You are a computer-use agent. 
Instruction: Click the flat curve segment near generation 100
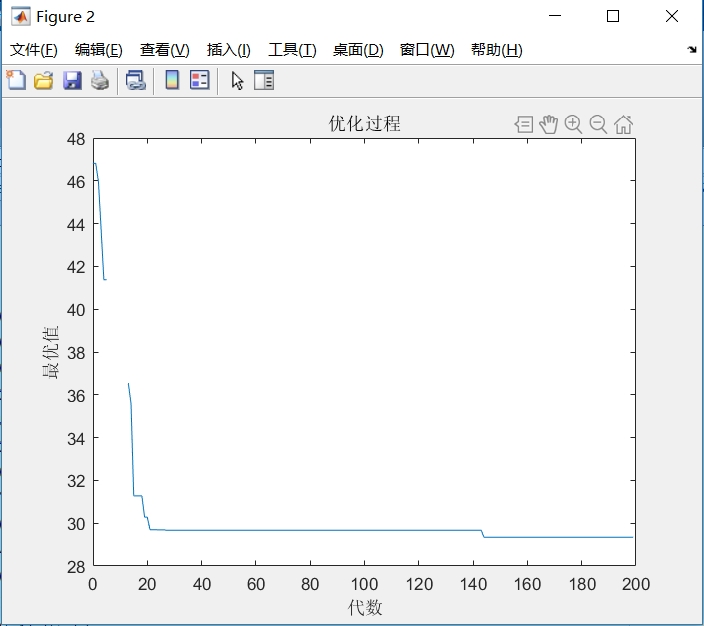coord(364,530)
